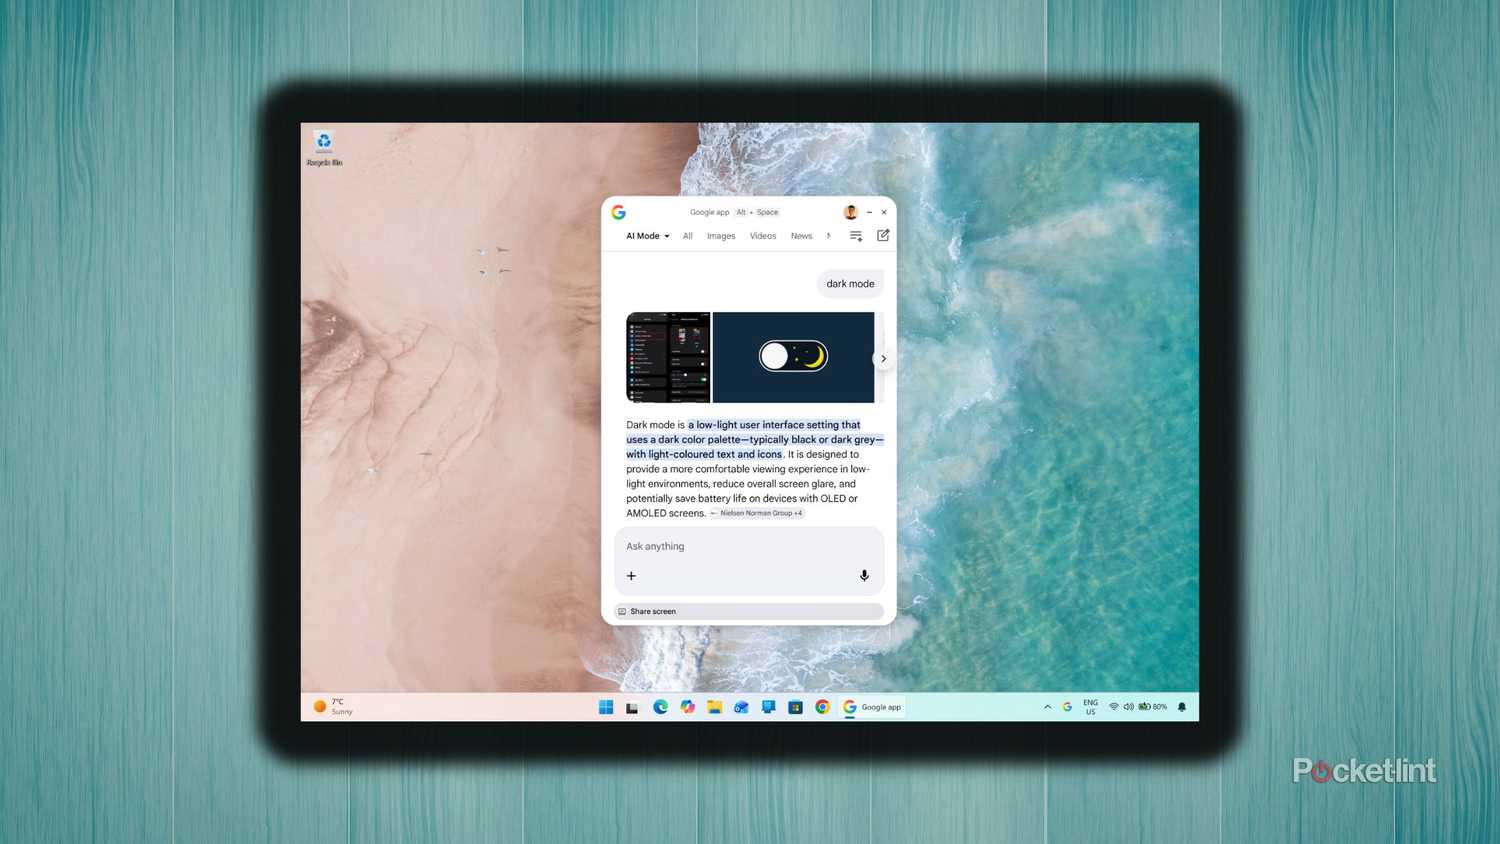Show next images with carousel arrow
This screenshot has width=1500, height=844.
883,358
